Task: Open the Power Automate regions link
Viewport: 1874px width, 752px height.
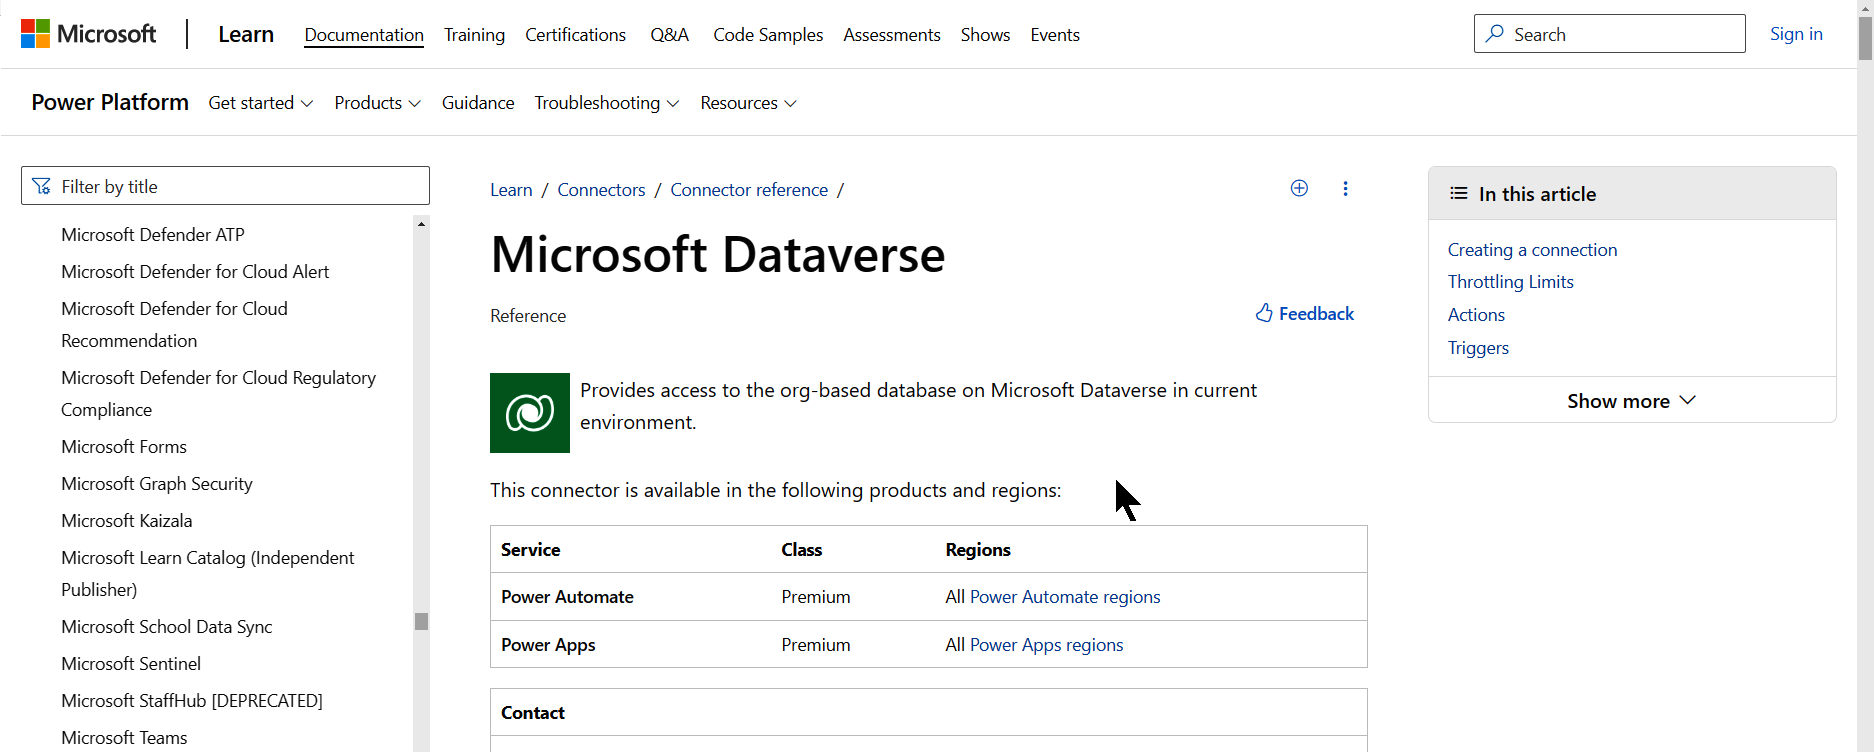Action: (1065, 597)
